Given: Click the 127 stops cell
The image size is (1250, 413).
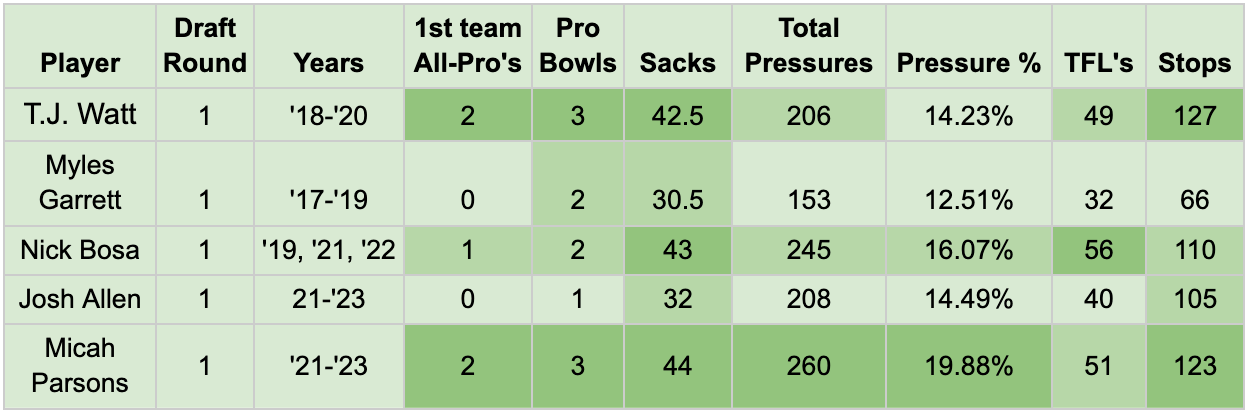Looking at the screenshot, I should coord(1194,115).
